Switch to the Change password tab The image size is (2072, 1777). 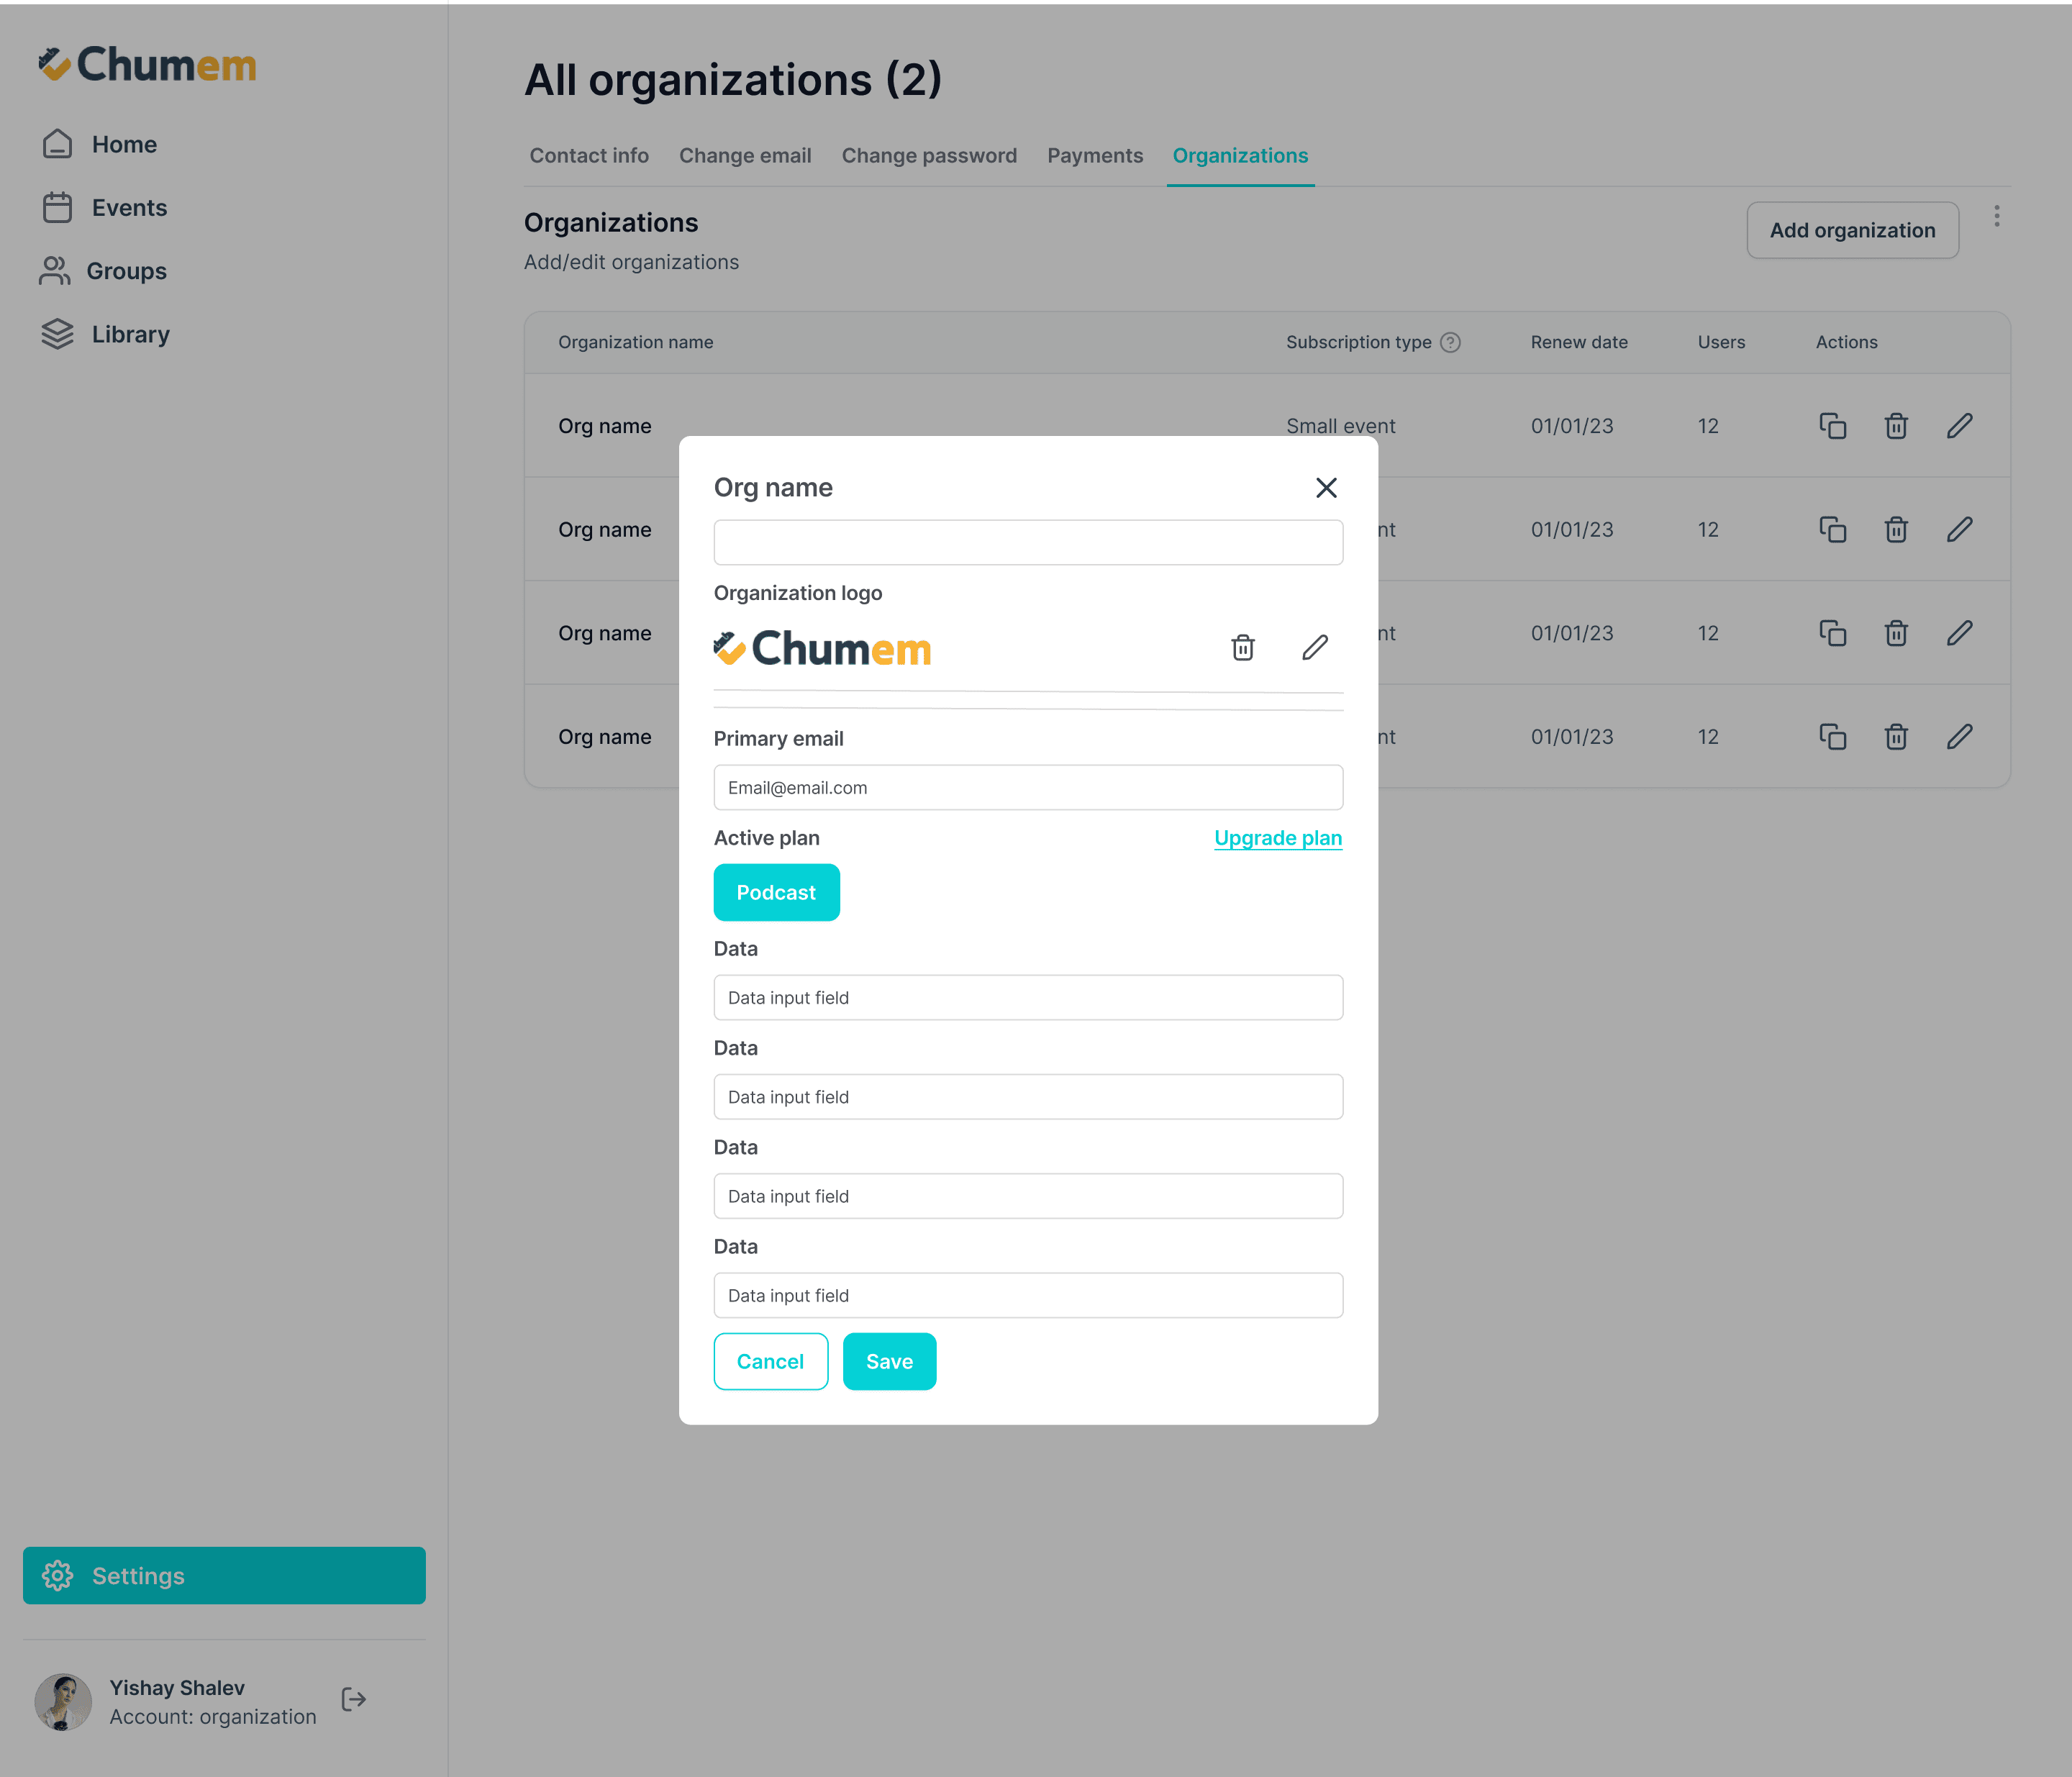928,156
